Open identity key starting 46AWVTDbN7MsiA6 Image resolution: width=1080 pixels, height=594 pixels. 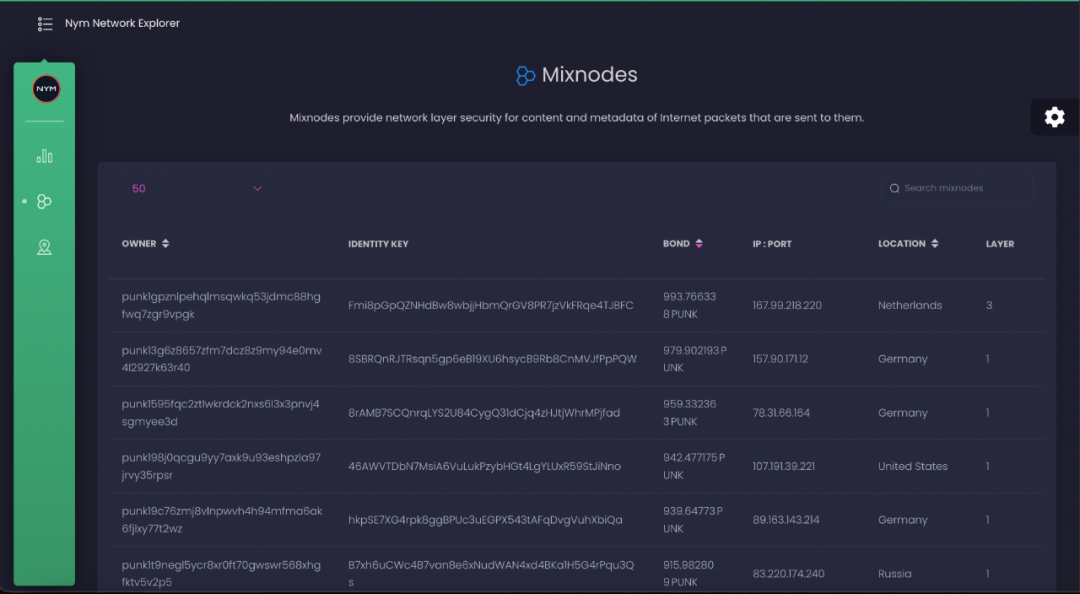point(484,467)
